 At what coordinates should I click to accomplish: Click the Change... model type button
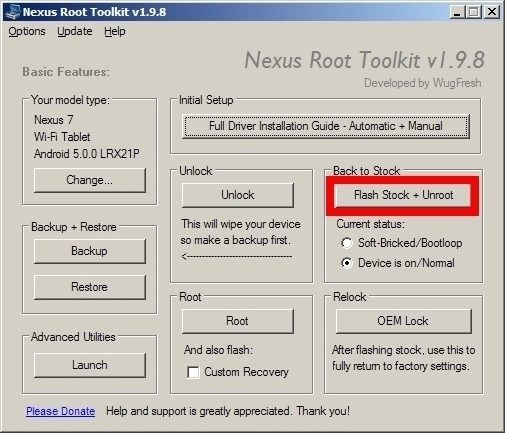pyautogui.click(x=90, y=180)
